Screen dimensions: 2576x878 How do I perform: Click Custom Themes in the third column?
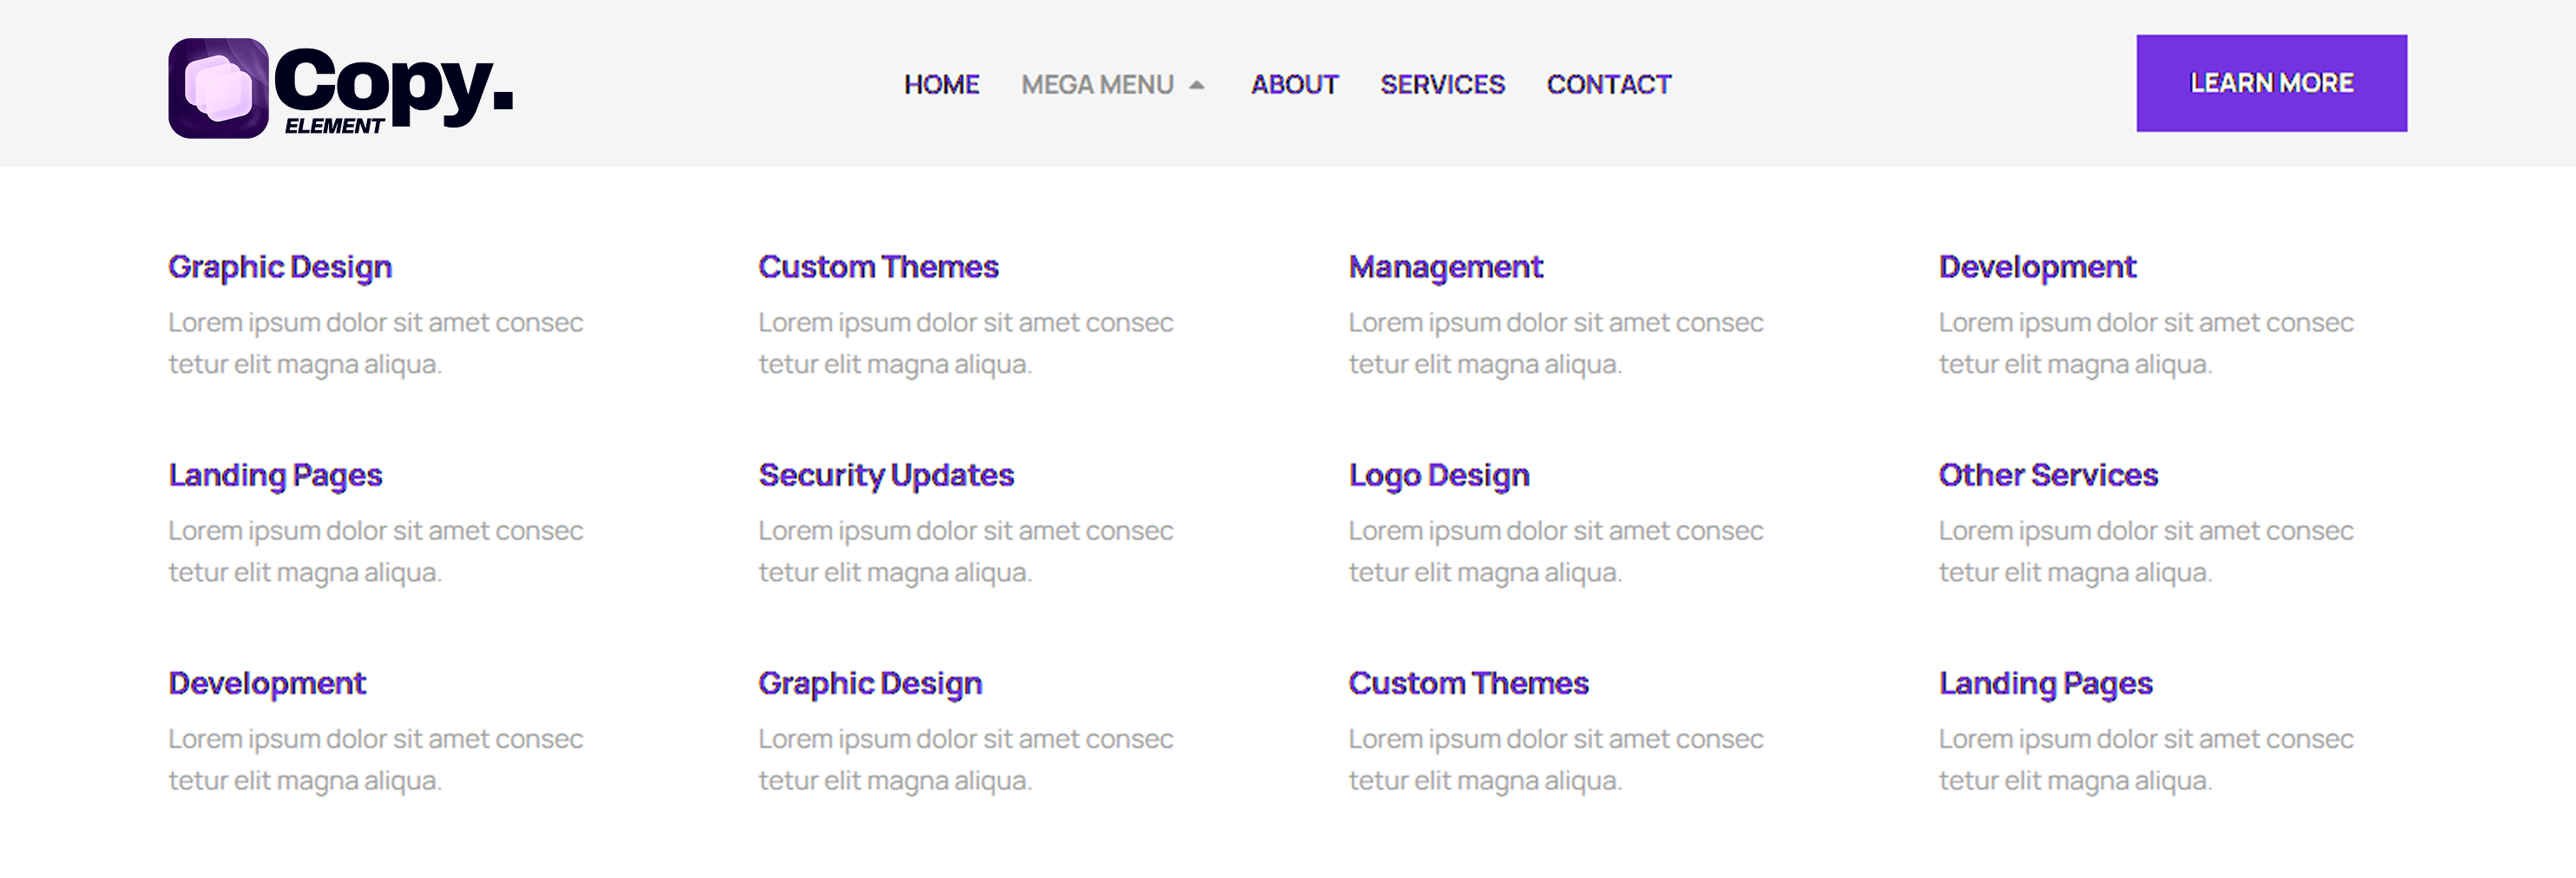pos(1468,683)
